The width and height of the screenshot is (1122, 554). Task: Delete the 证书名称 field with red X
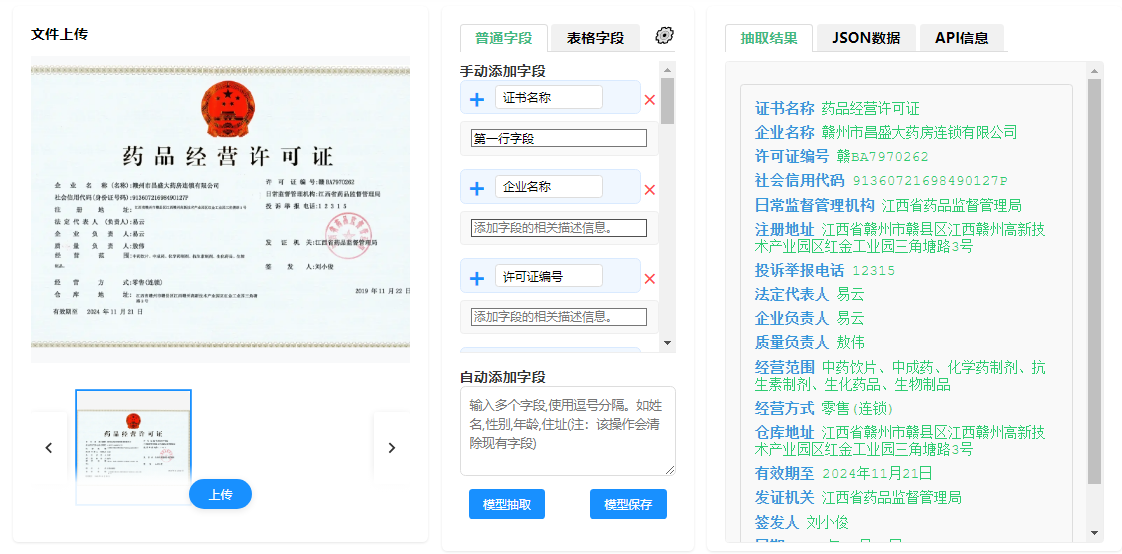(x=650, y=100)
